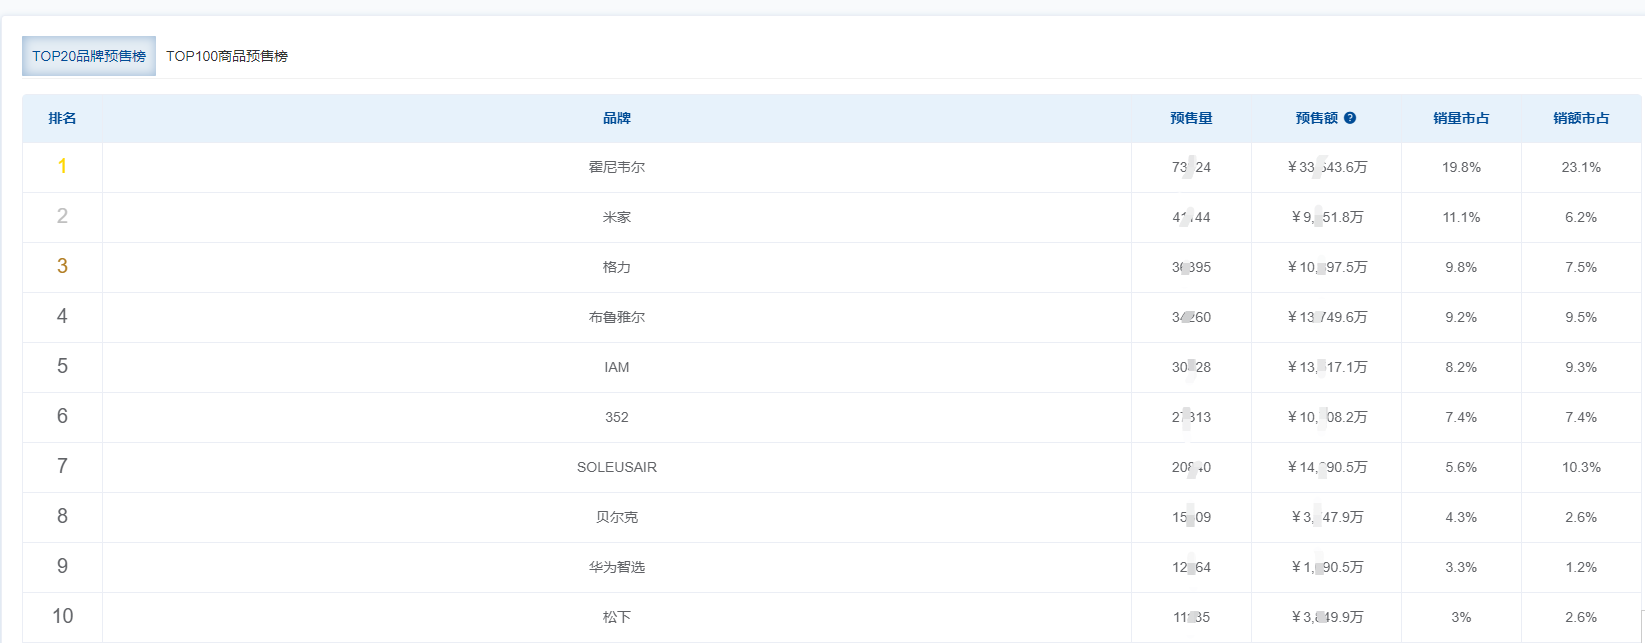The image size is (1645, 643).
Task: Click the 预售量 cell in 贝尔克 row
Action: point(1191,517)
